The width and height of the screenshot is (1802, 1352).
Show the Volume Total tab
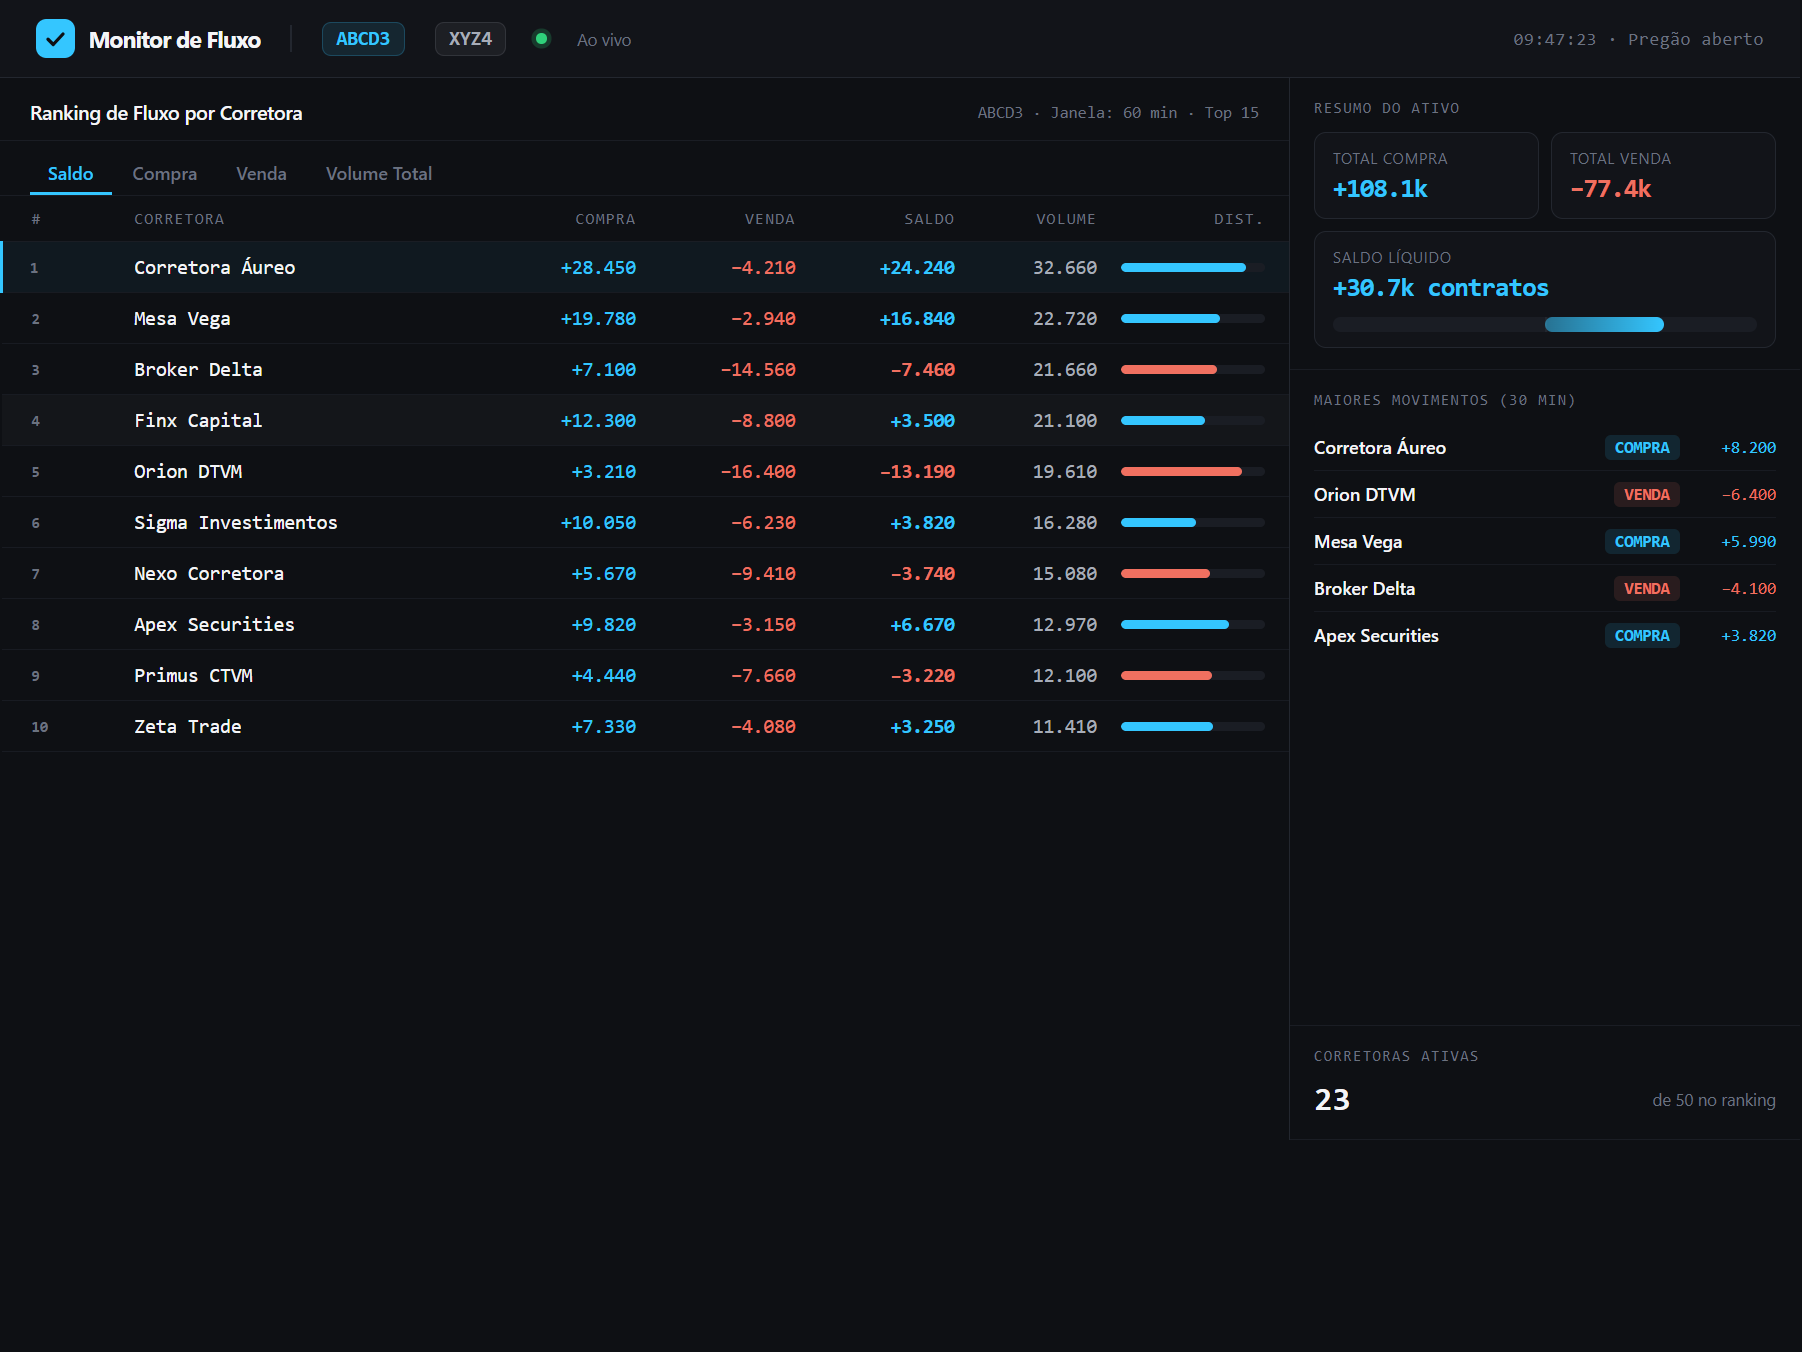pos(379,174)
